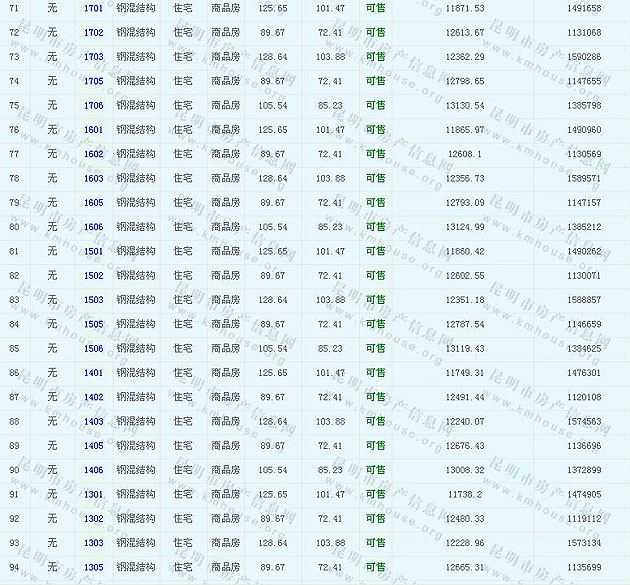Click room number 1702
Image resolution: width=630 pixels, height=585 pixels.
pos(93,32)
